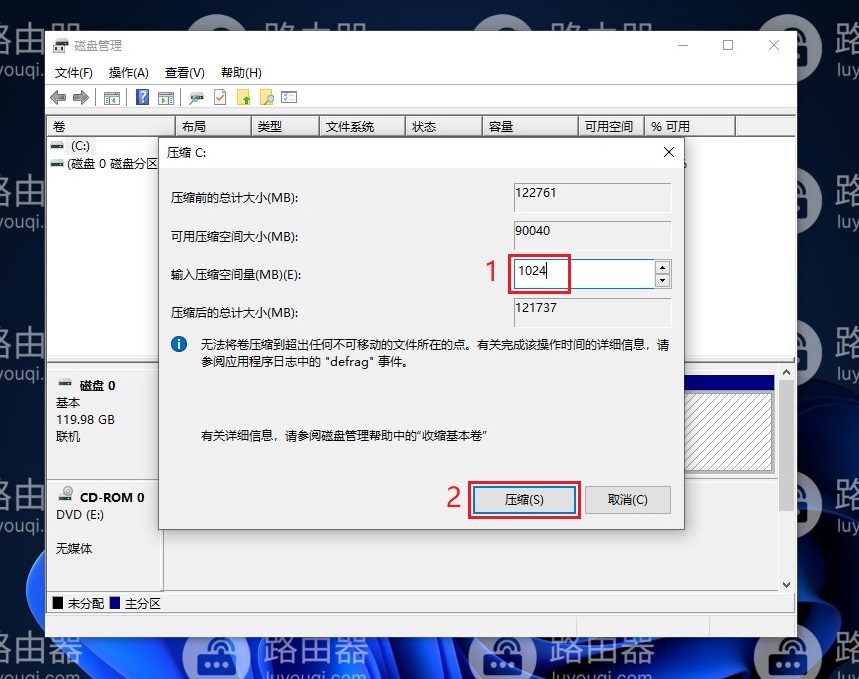Open the 文件(F) menu
Screen dimensions: 859x679
[x=74, y=73]
